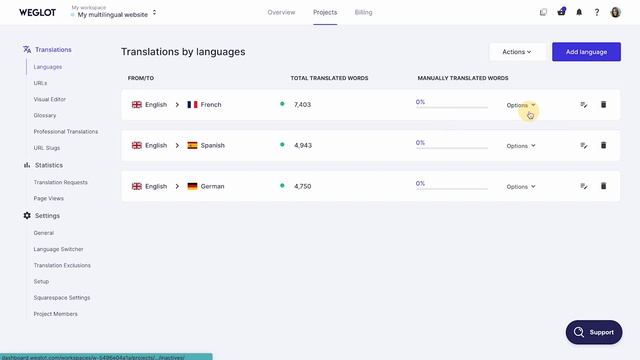This screenshot has height=360, width=640.
Task: Click the Translations section icon
Action: (27, 50)
